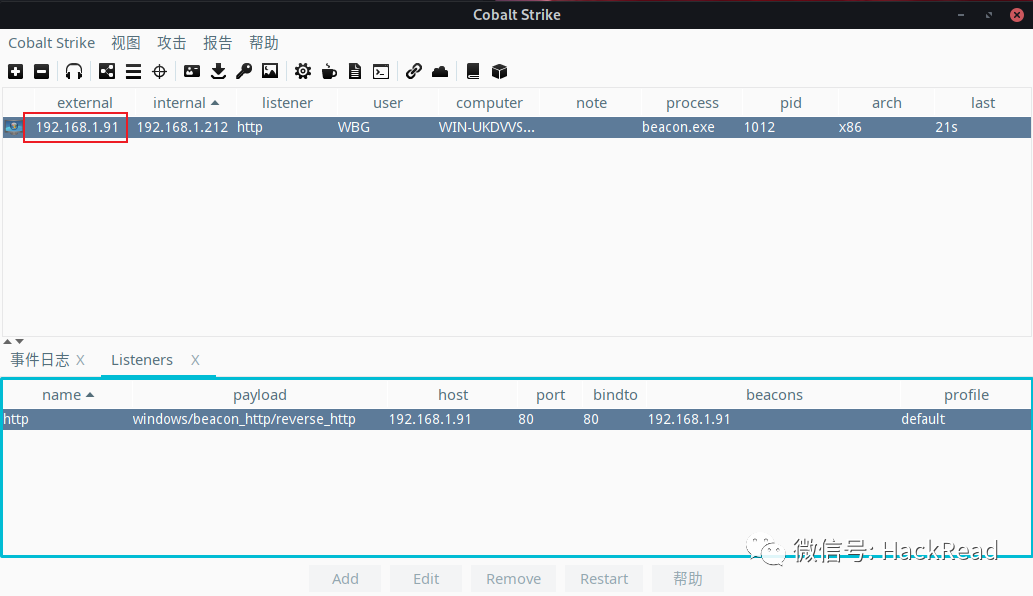1033x596 pixels.
Task: Open the 帮助 menu in menu bar
Action: tap(264, 43)
